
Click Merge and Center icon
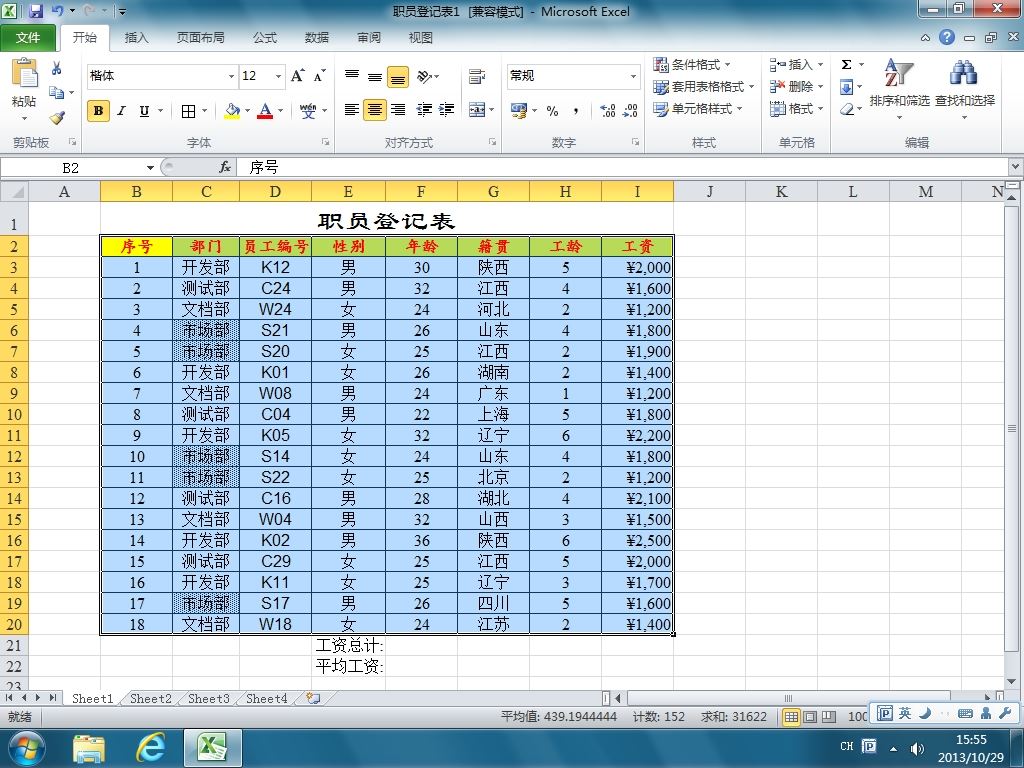pos(477,110)
